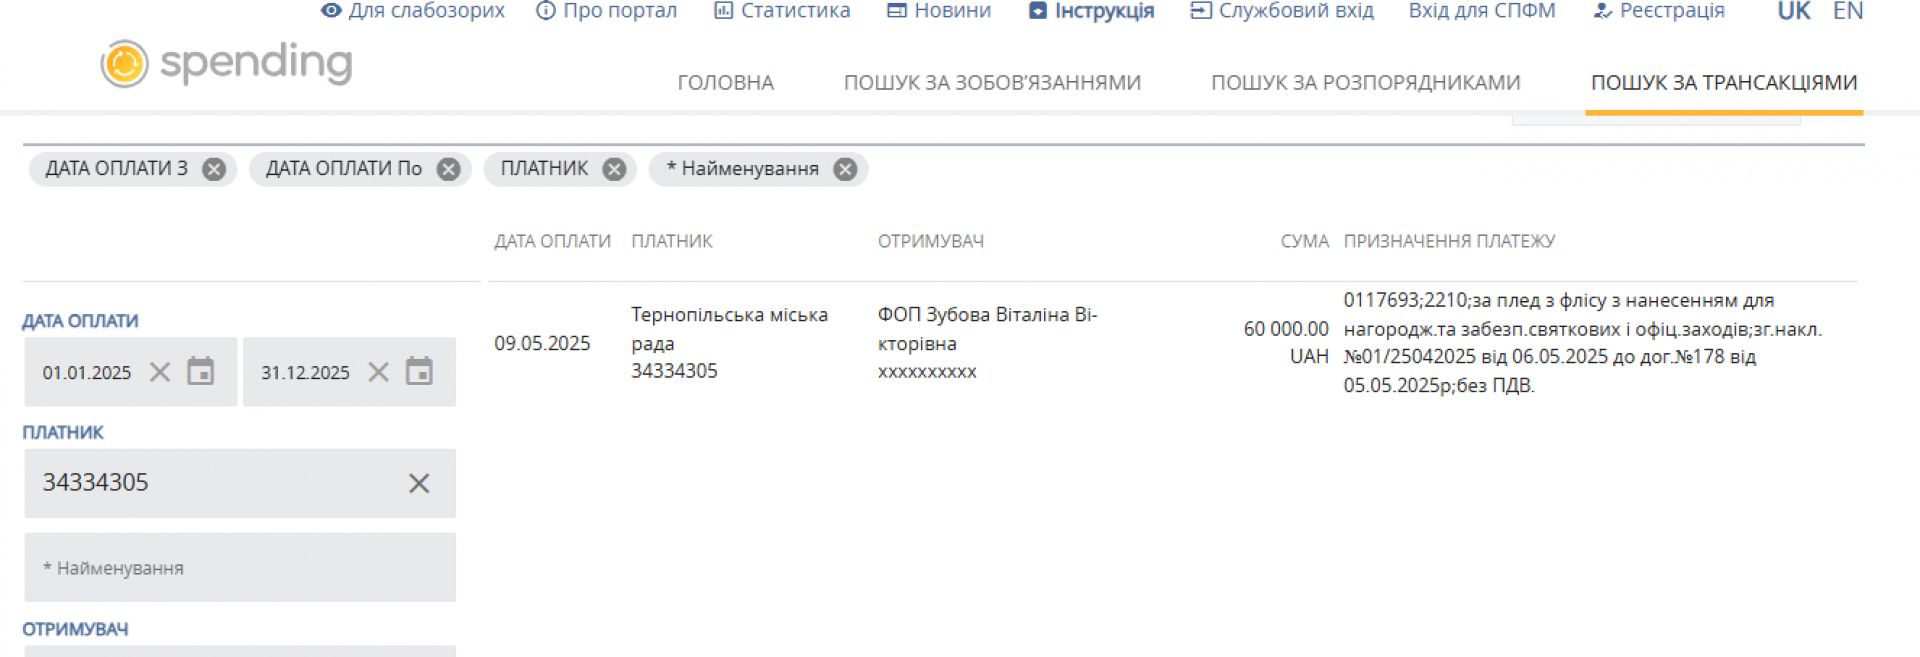Open calendar for start date 01.01.2025

(201, 372)
